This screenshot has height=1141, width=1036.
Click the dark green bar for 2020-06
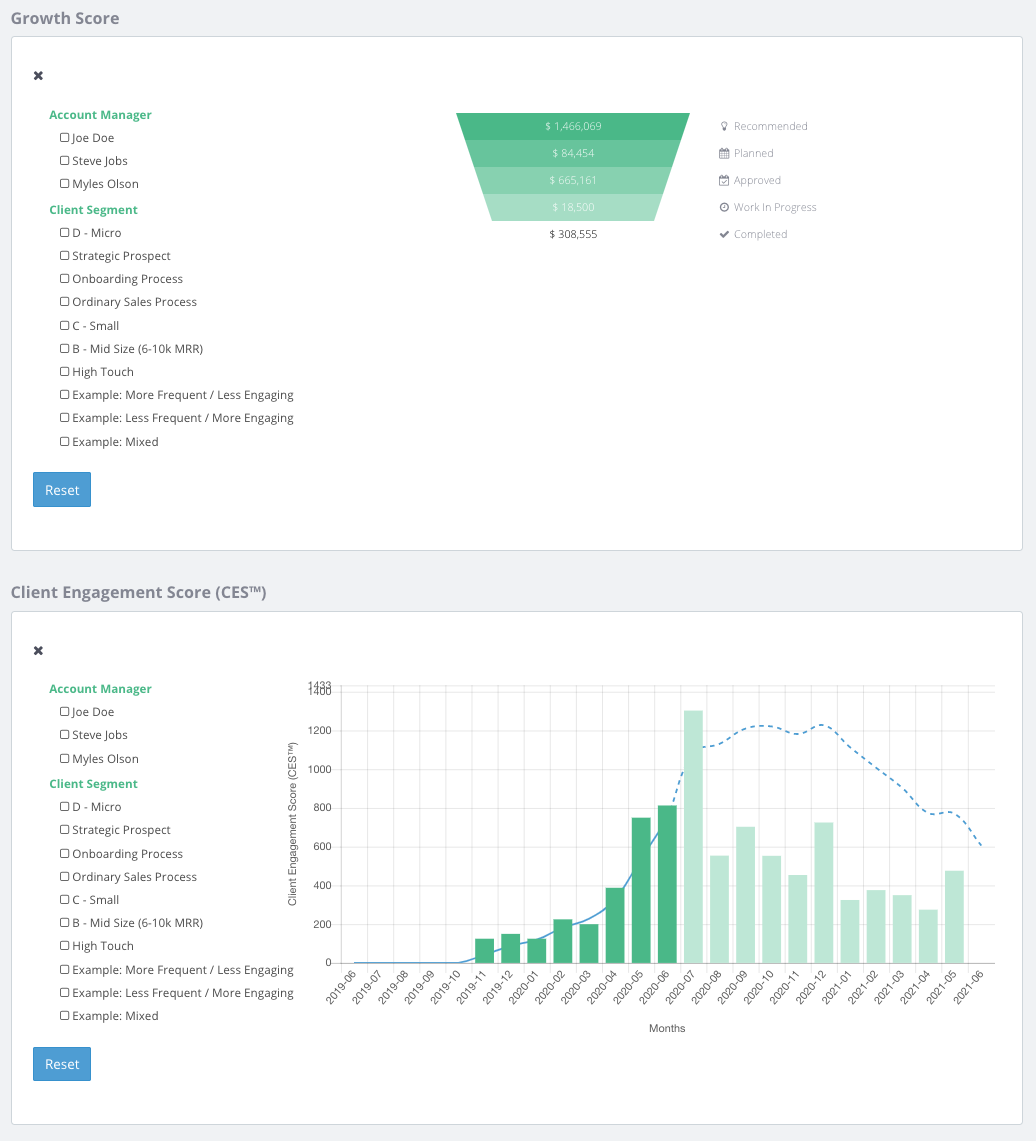tap(667, 884)
